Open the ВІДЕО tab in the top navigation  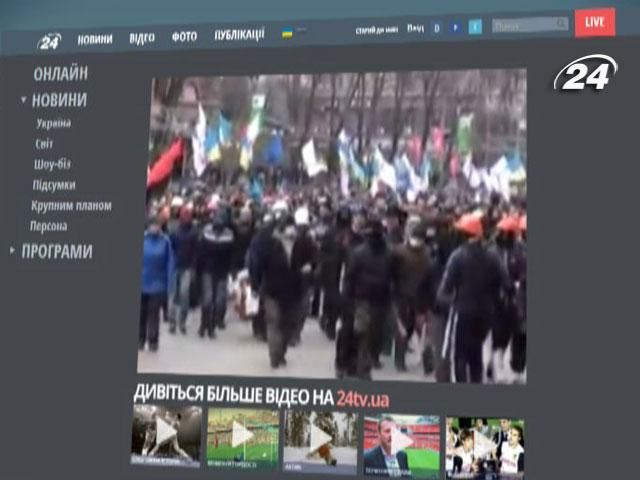click(x=142, y=38)
